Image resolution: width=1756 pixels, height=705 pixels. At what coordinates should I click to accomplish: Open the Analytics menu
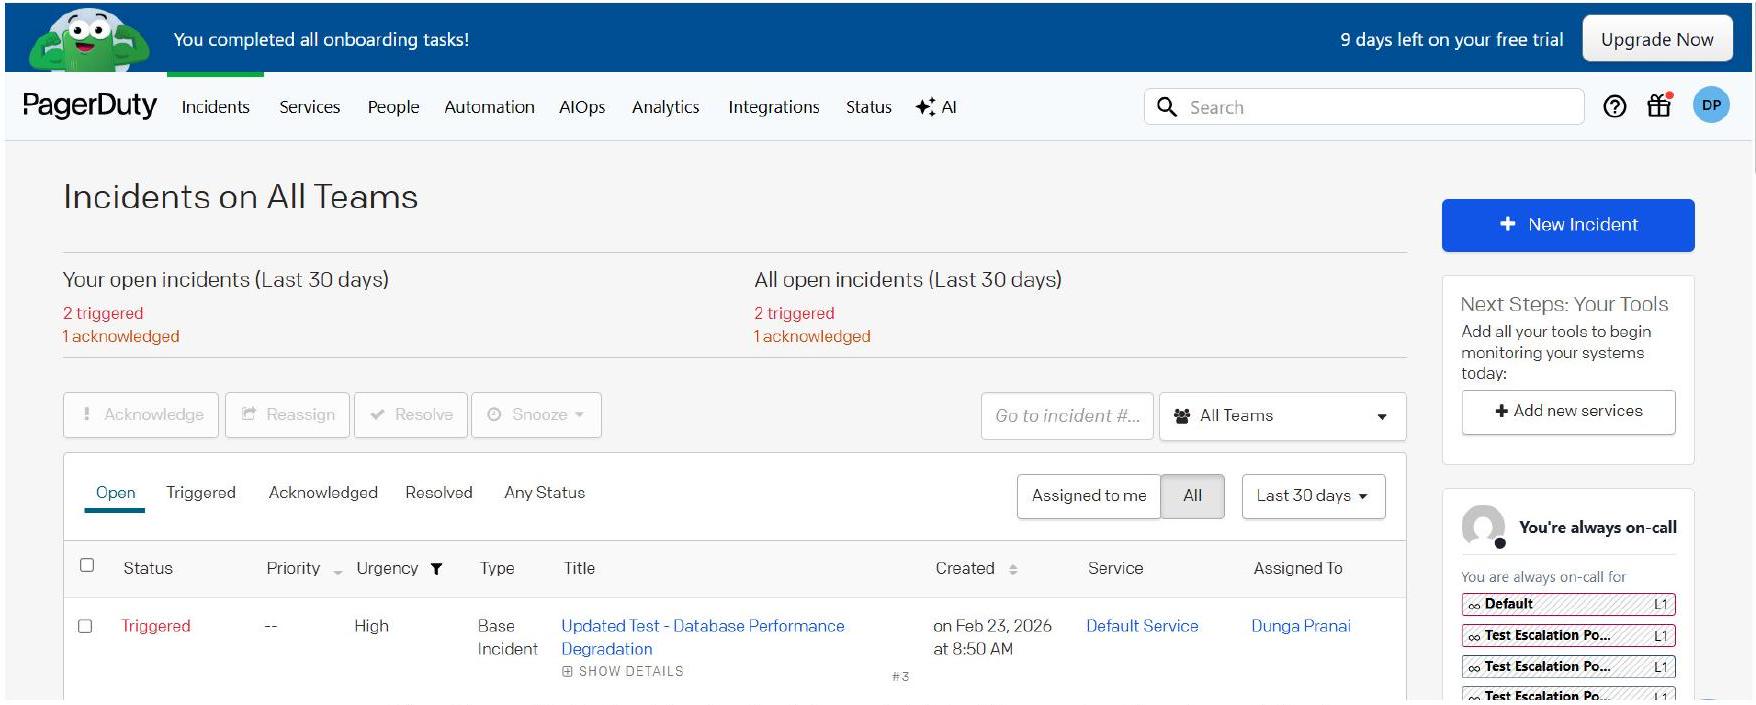(665, 107)
